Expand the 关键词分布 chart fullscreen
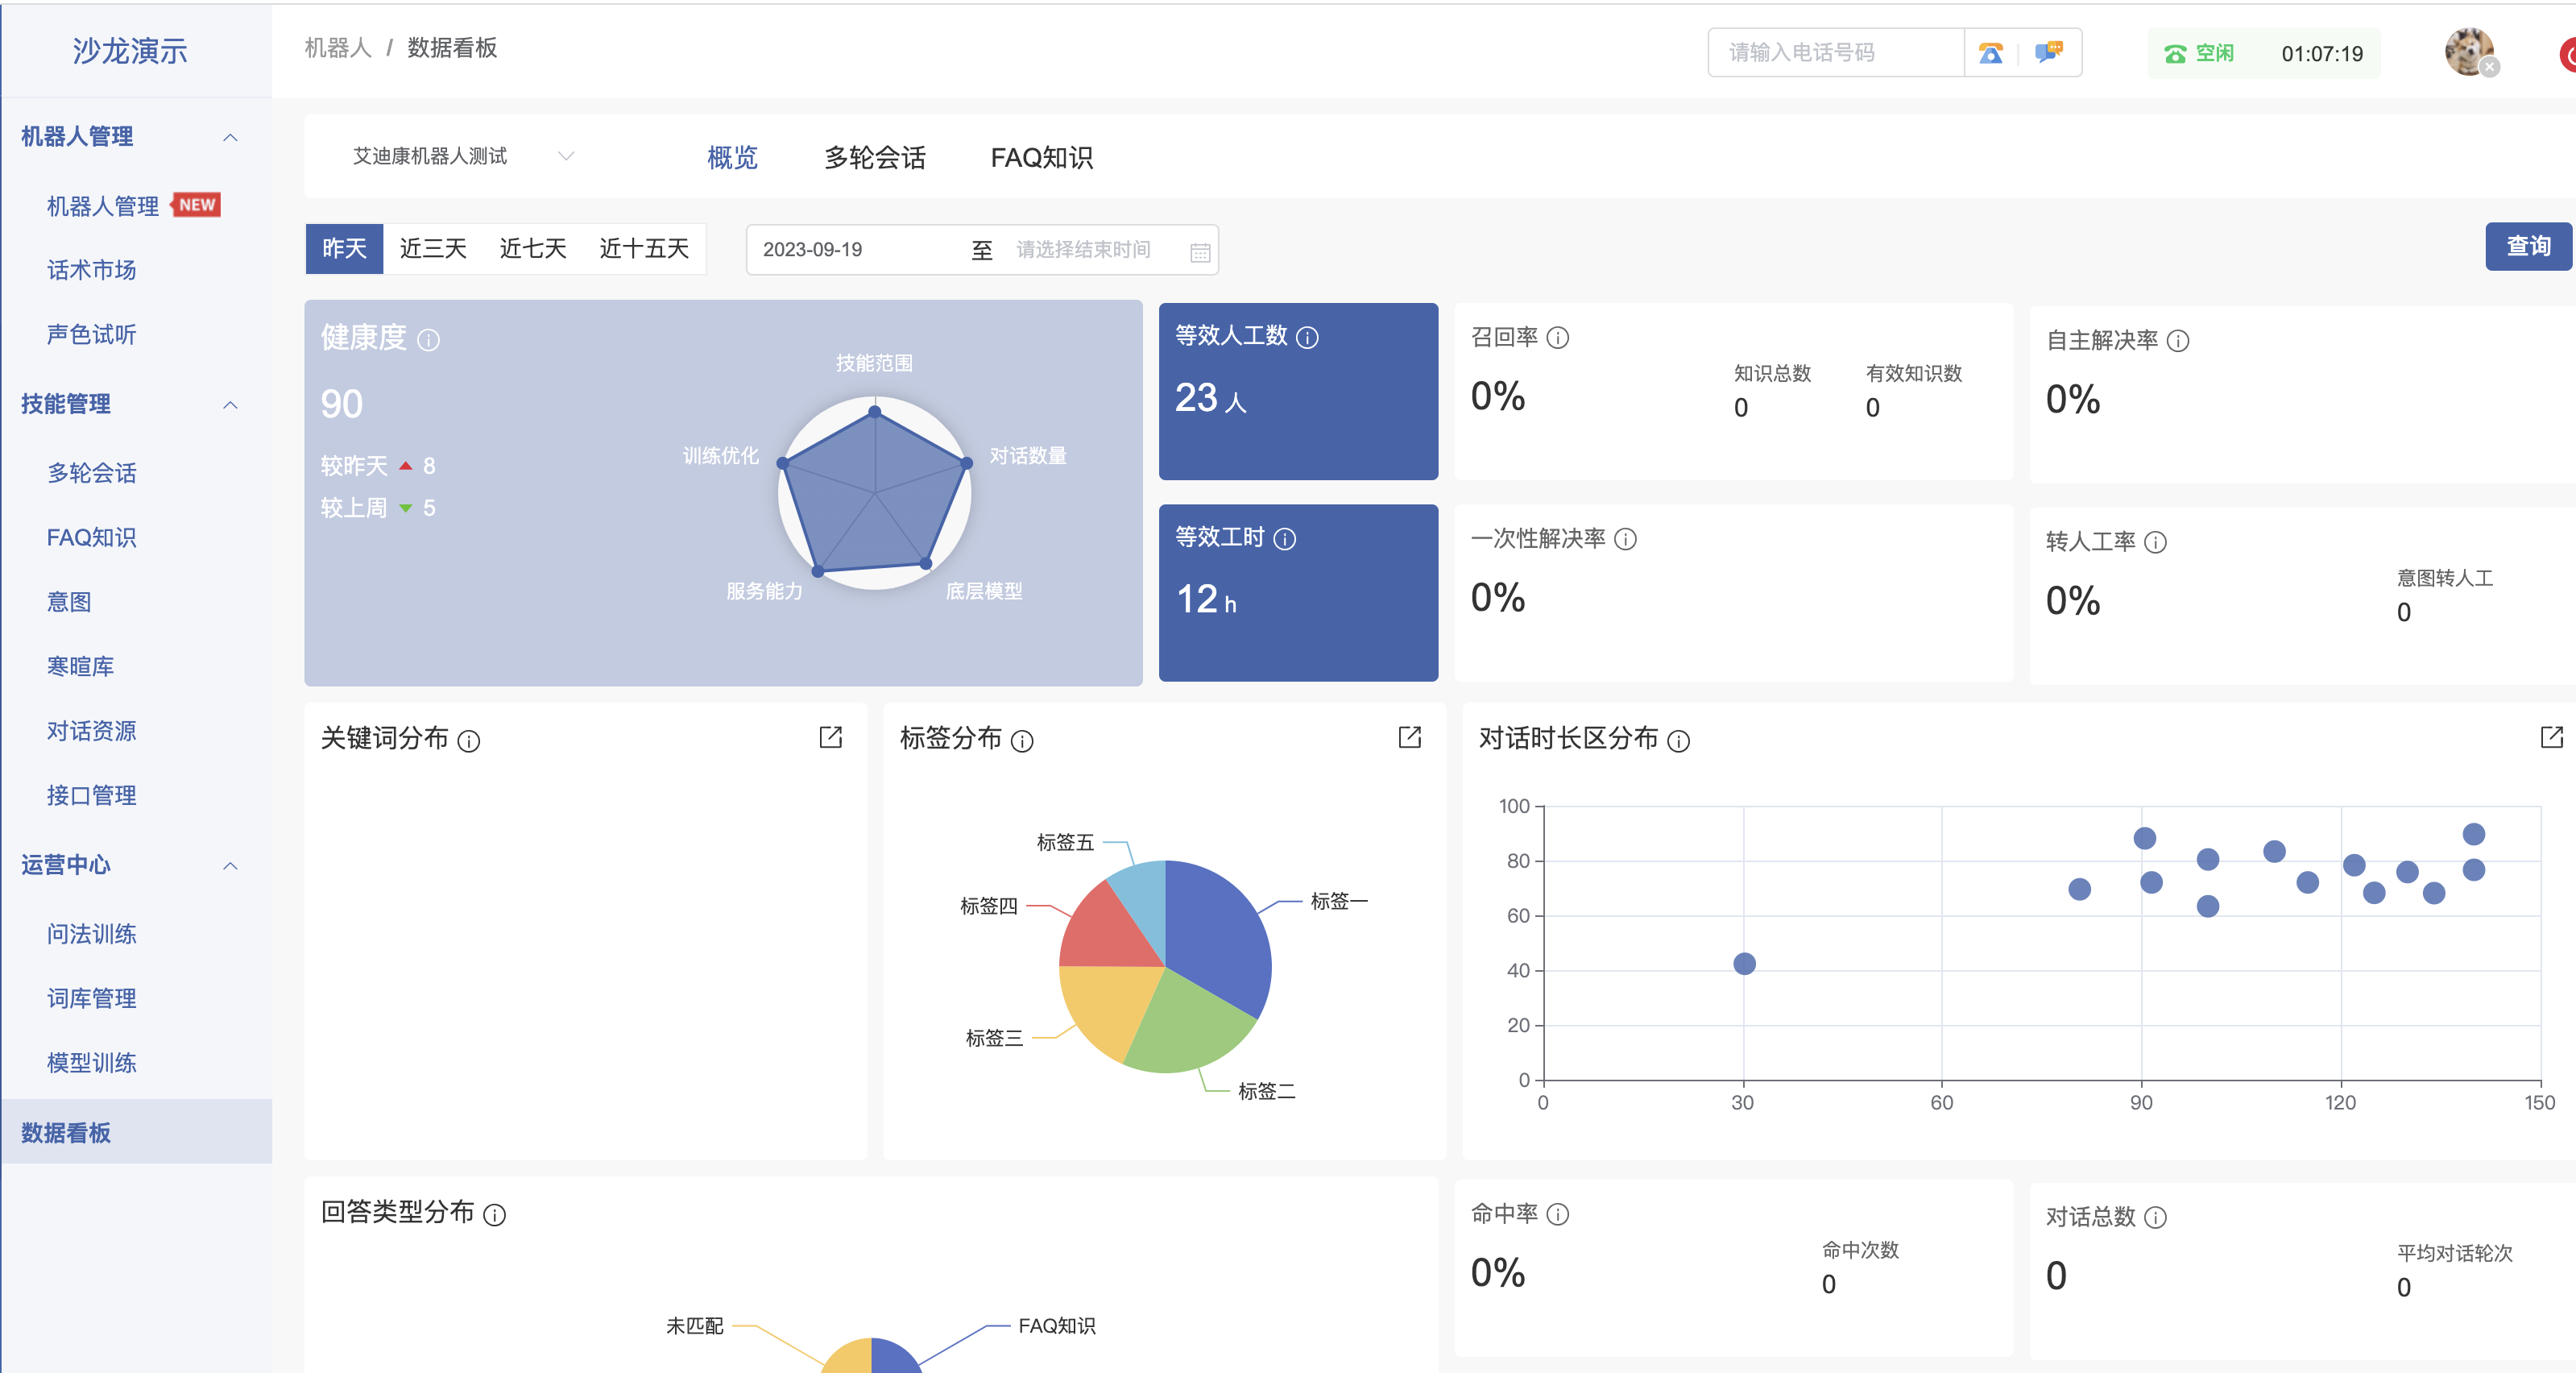 pyautogui.click(x=830, y=738)
